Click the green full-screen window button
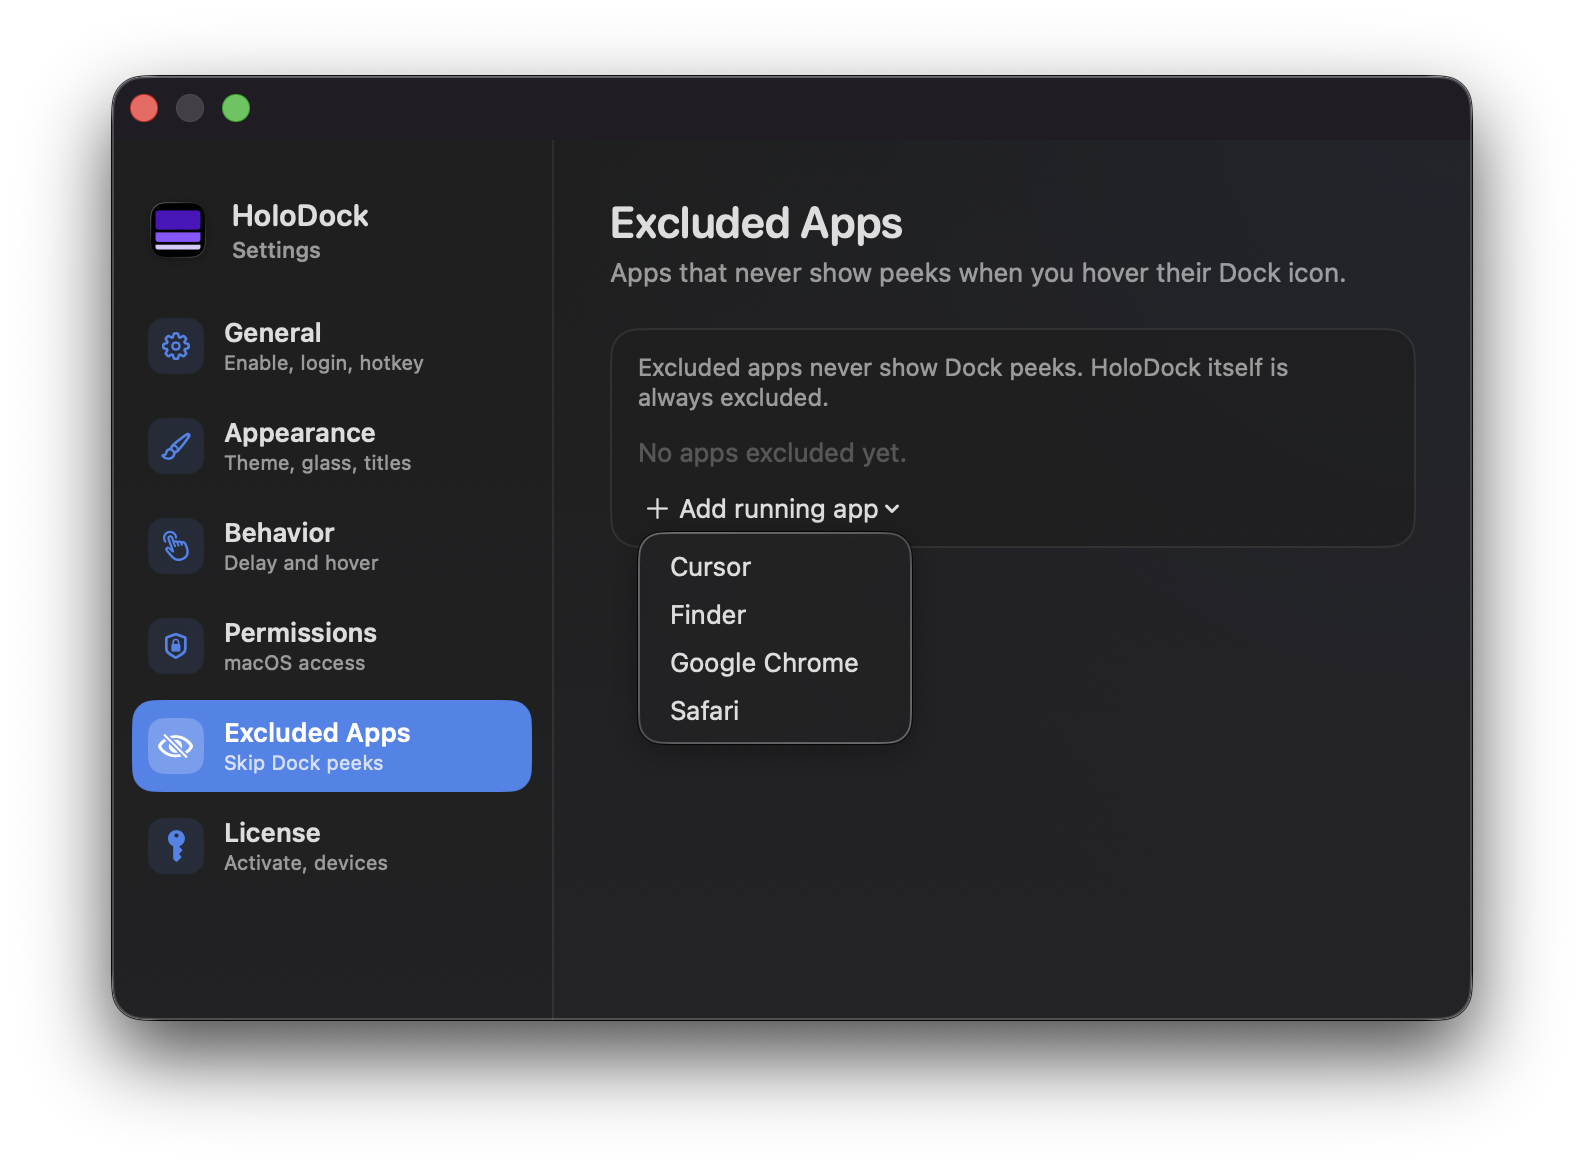This screenshot has width=1584, height=1168. tap(236, 108)
